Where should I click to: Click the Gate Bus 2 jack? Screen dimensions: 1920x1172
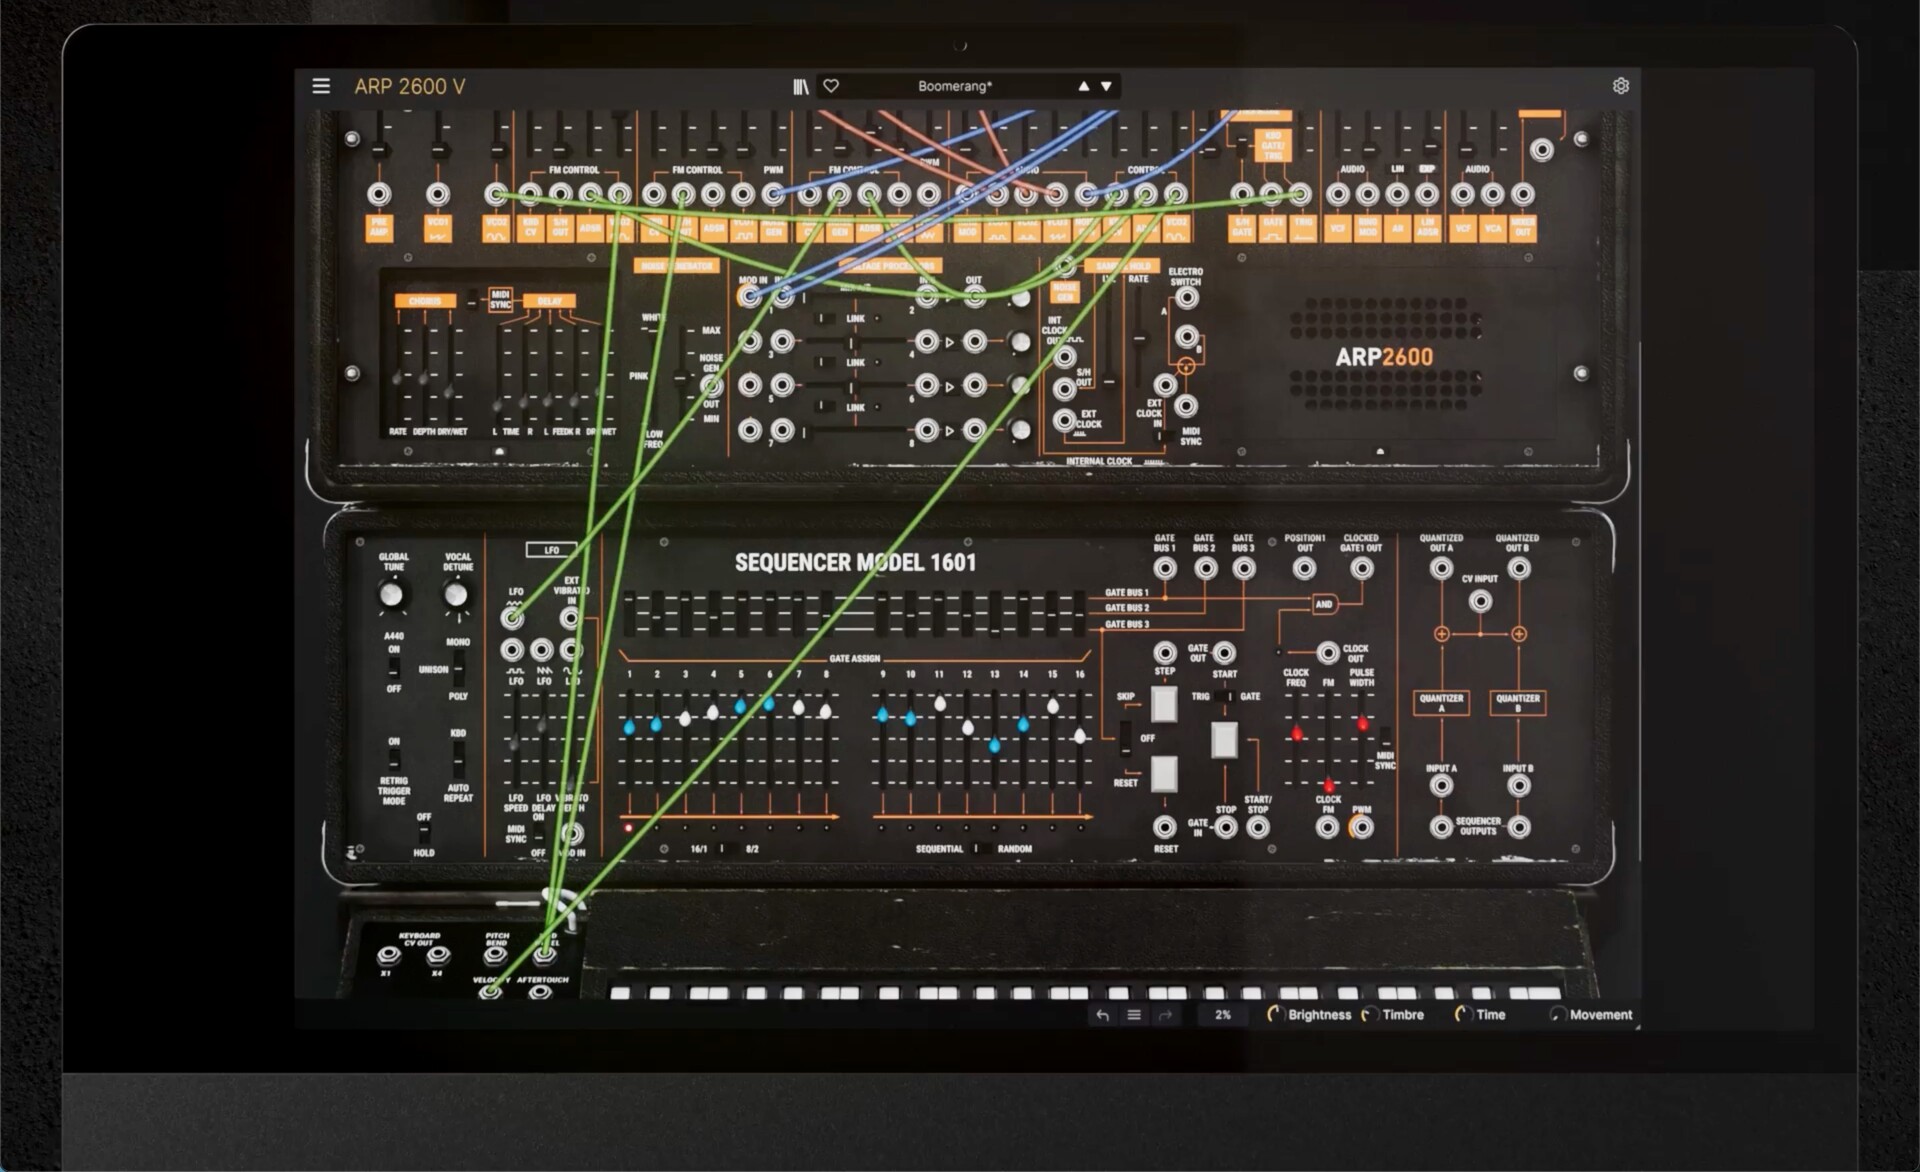[x=1205, y=569]
